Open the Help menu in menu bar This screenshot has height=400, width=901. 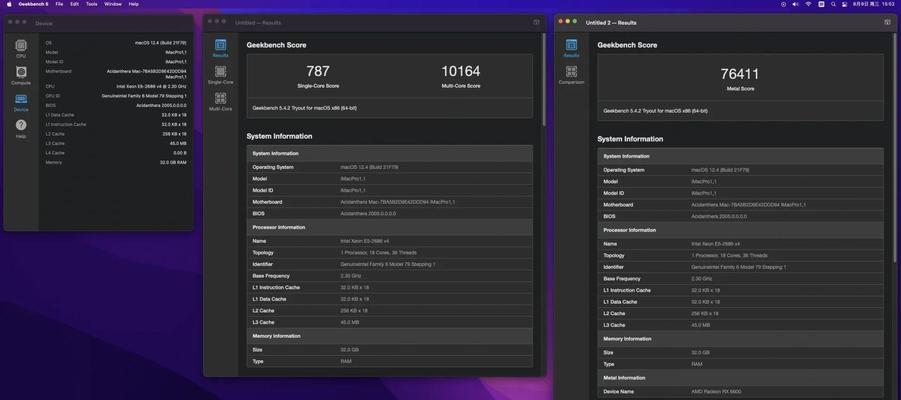point(133,4)
